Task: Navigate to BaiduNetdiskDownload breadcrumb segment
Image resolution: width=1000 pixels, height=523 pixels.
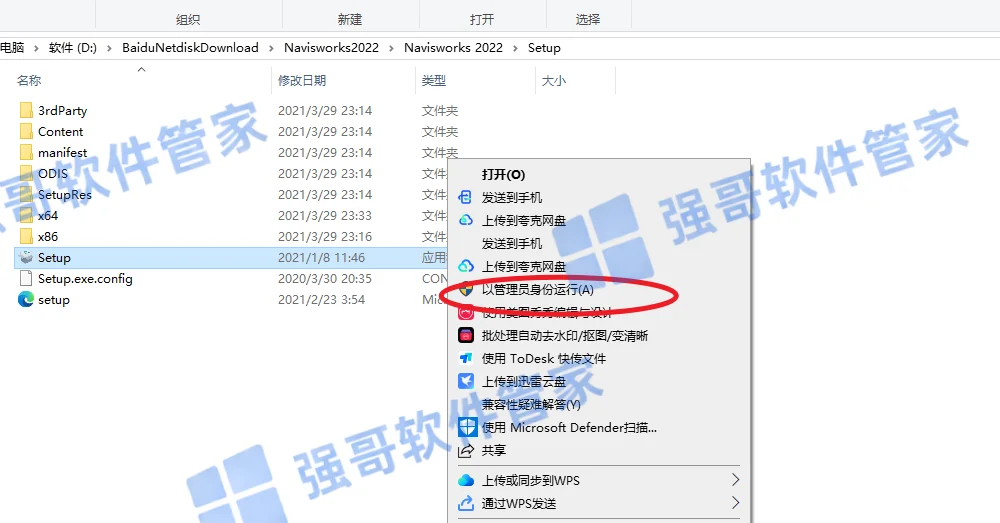Action: [190, 48]
